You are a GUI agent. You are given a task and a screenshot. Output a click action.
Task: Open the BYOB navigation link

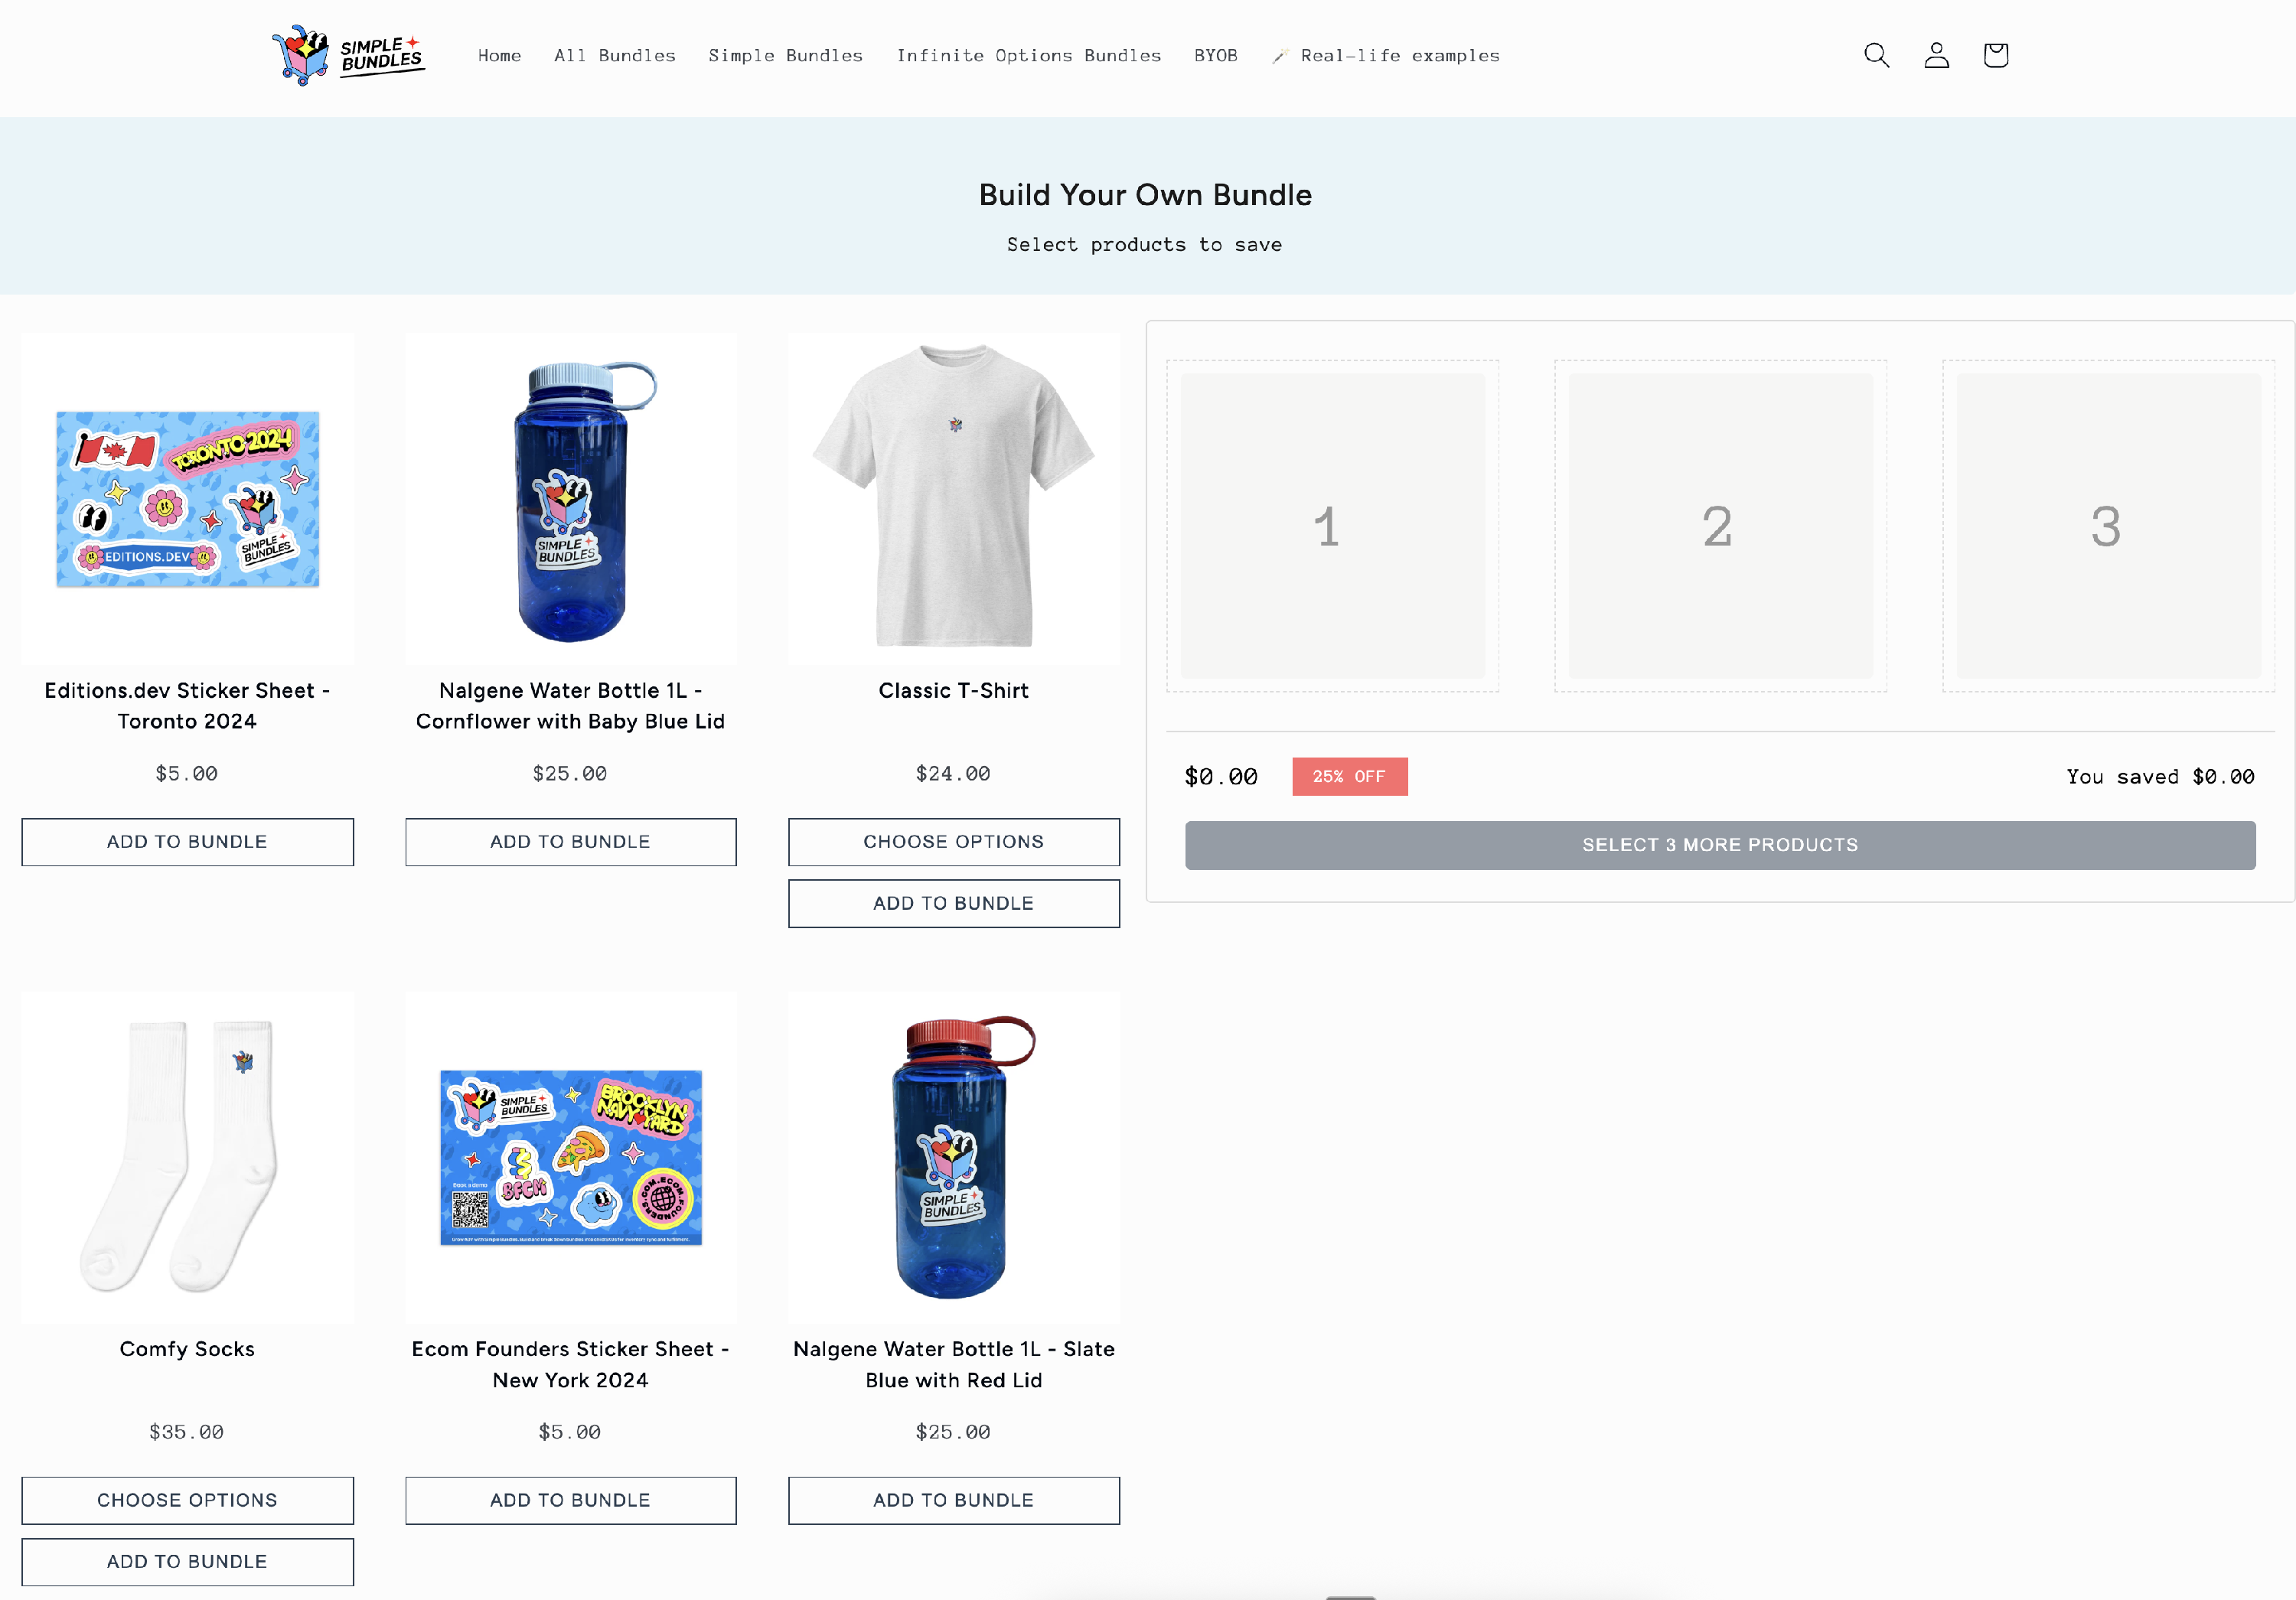coord(1215,56)
